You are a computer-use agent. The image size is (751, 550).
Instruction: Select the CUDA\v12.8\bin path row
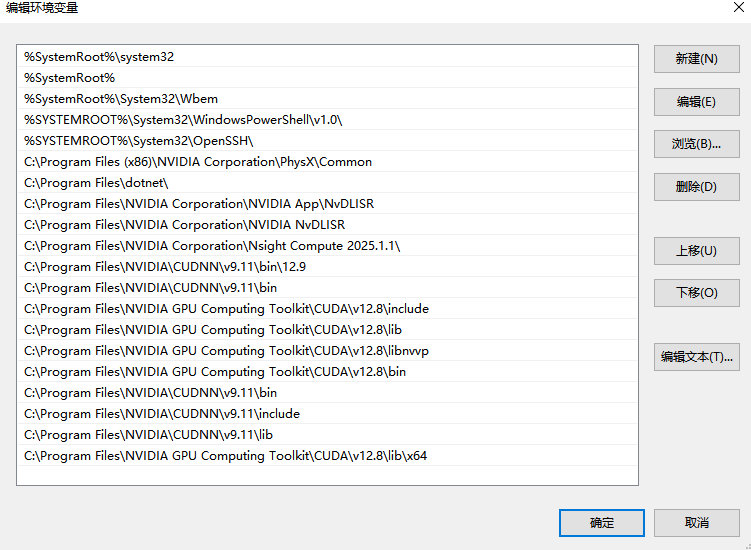click(328, 372)
